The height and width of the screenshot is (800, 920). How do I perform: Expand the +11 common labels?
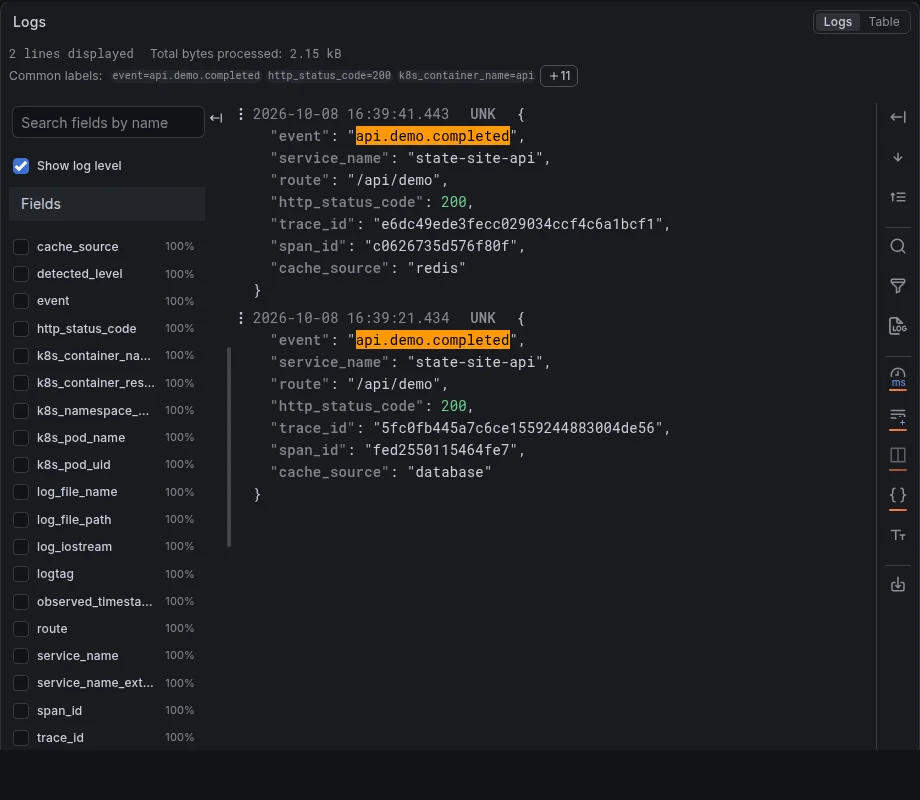click(x=559, y=76)
